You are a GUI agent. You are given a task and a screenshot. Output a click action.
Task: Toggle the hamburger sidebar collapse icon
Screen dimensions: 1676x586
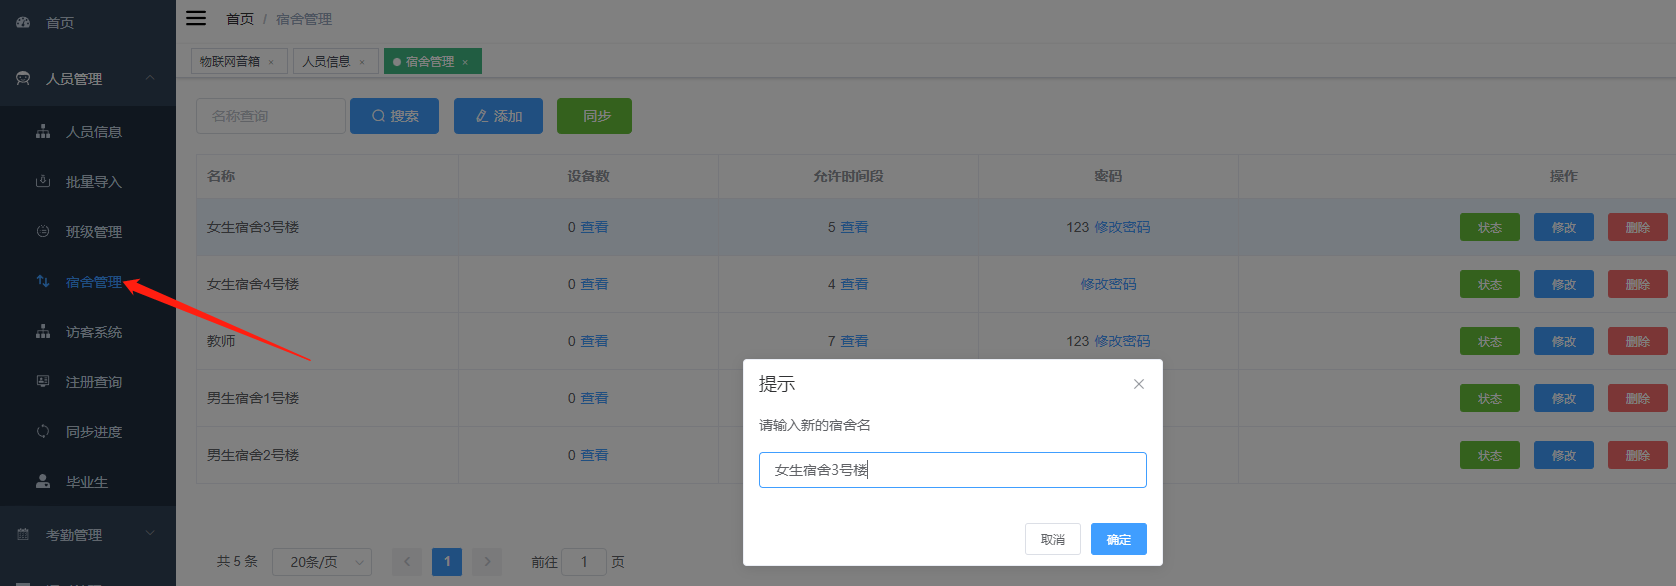[196, 18]
